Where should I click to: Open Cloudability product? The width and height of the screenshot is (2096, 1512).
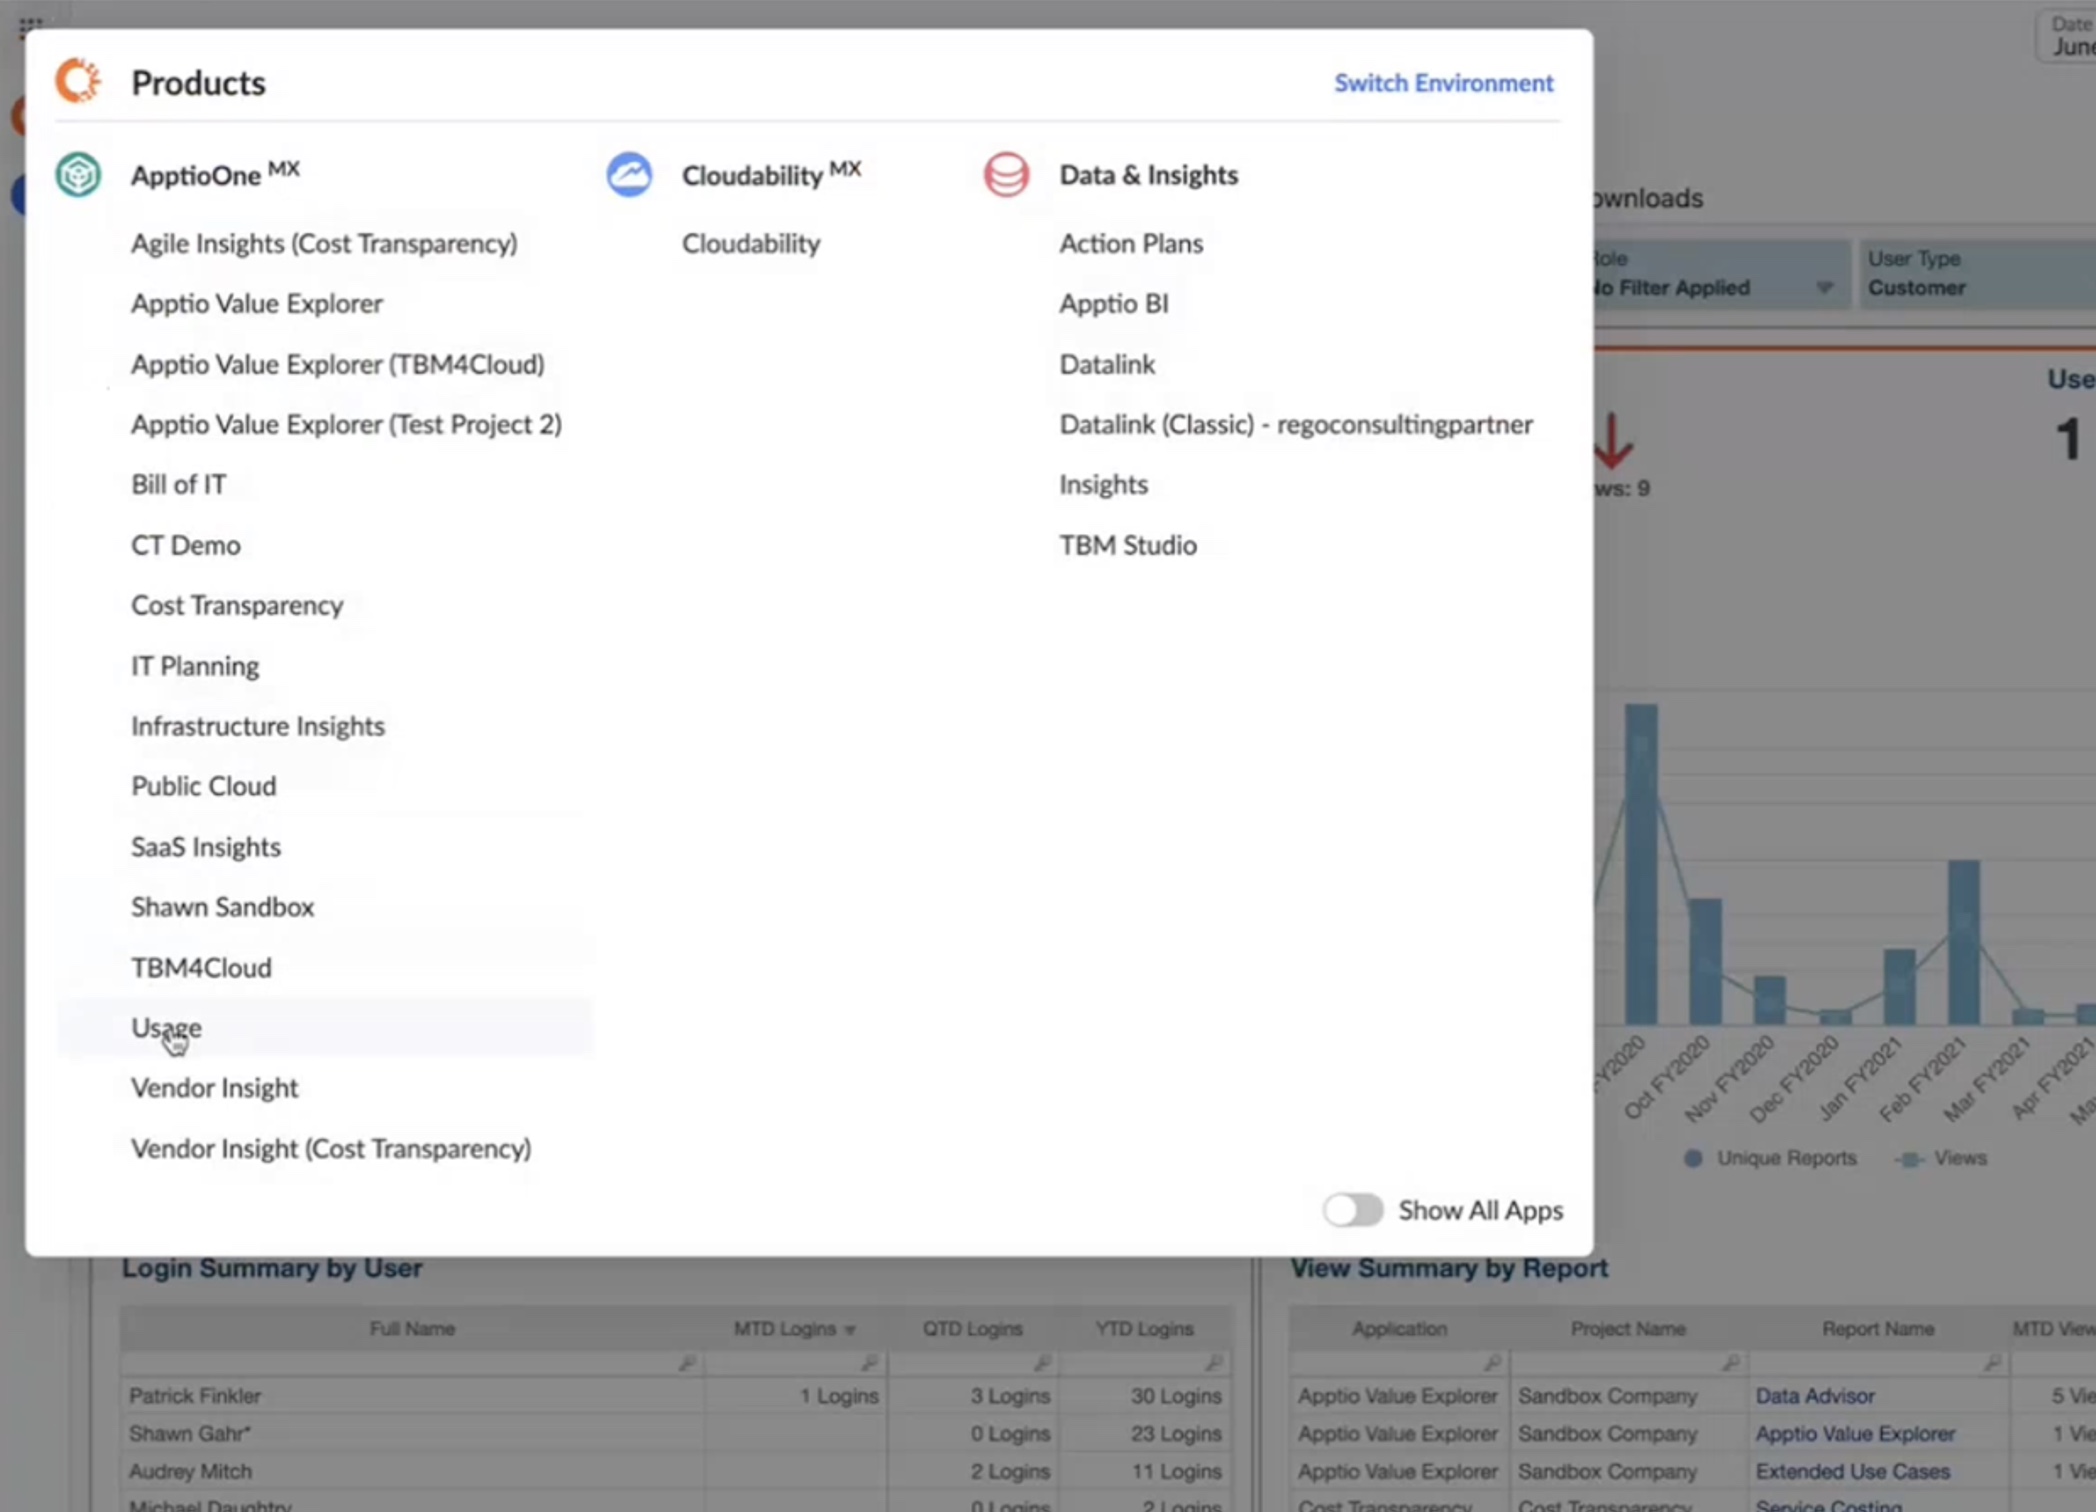(x=751, y=243)
